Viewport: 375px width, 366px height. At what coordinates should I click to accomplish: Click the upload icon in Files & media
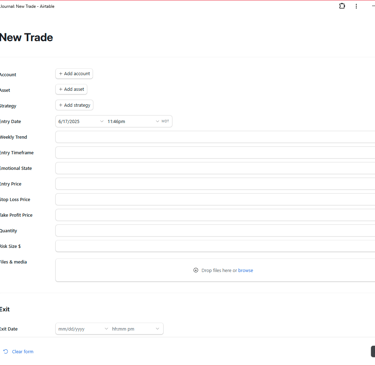[196, 270]
